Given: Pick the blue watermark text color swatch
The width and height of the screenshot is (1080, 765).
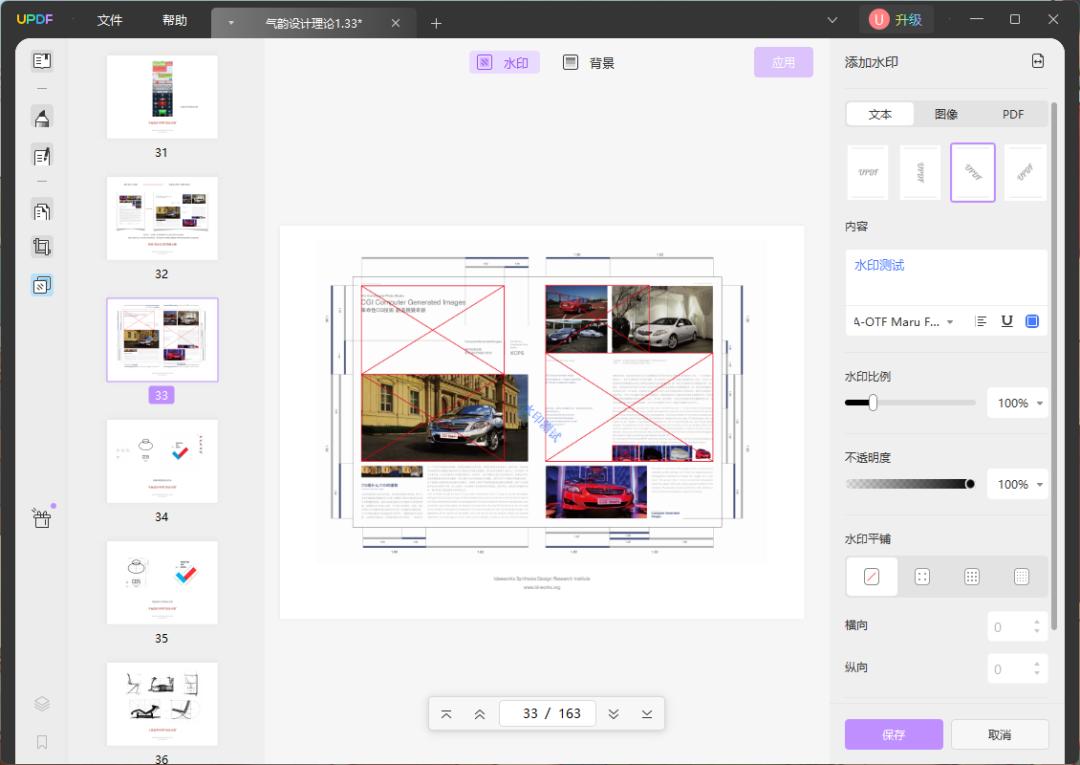Looking at the screenshot, I should tap(1032, 322).
